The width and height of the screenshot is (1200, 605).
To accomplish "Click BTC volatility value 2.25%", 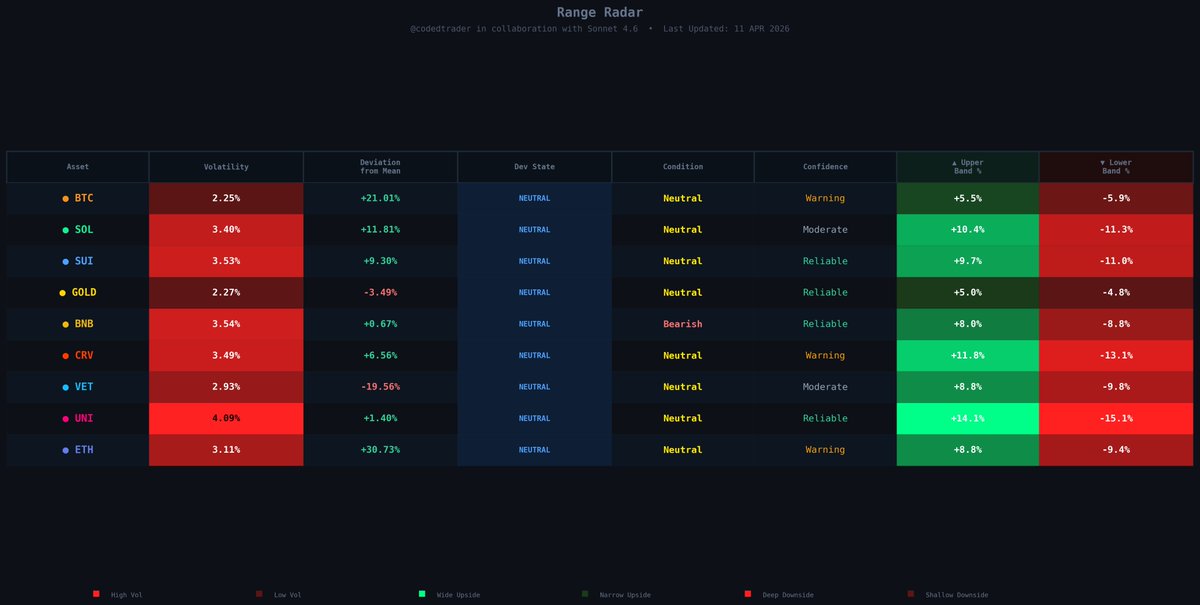I will [226, 199].
